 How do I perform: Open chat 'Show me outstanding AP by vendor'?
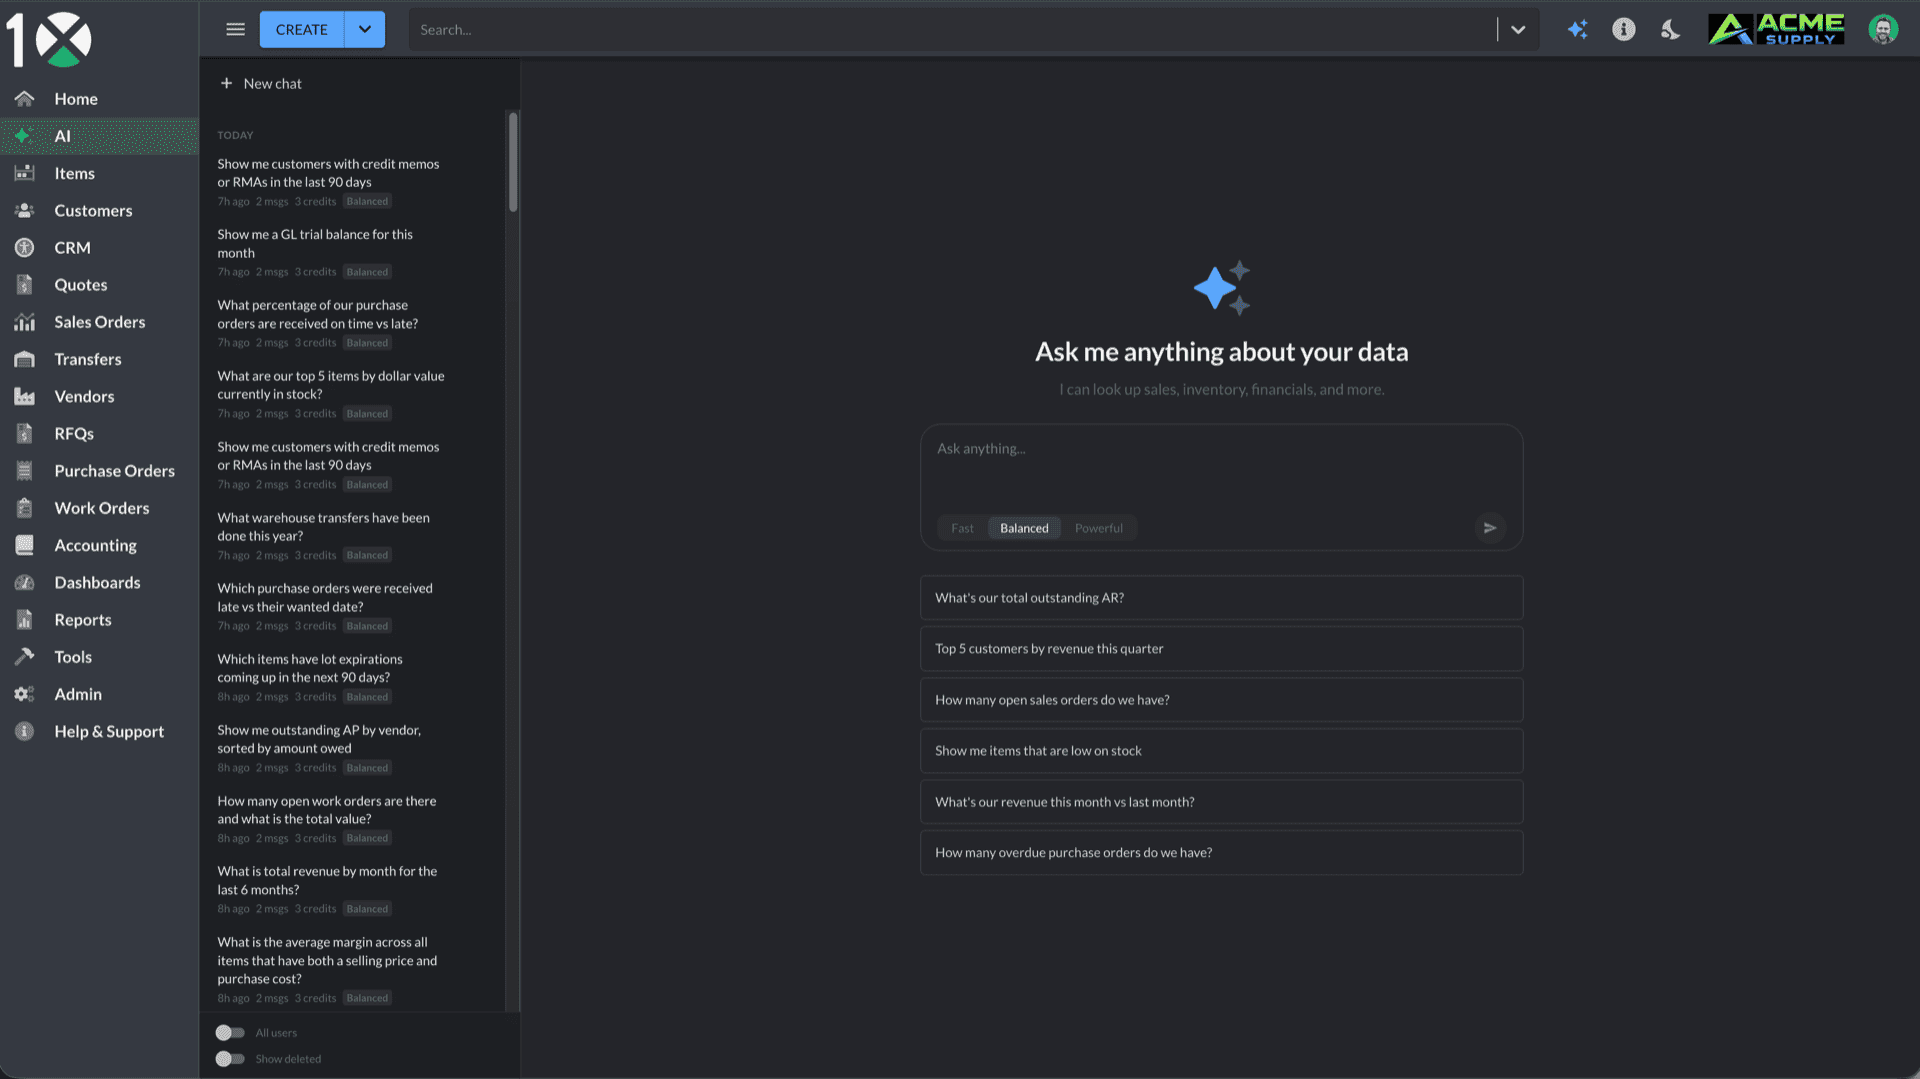(353, 748)
